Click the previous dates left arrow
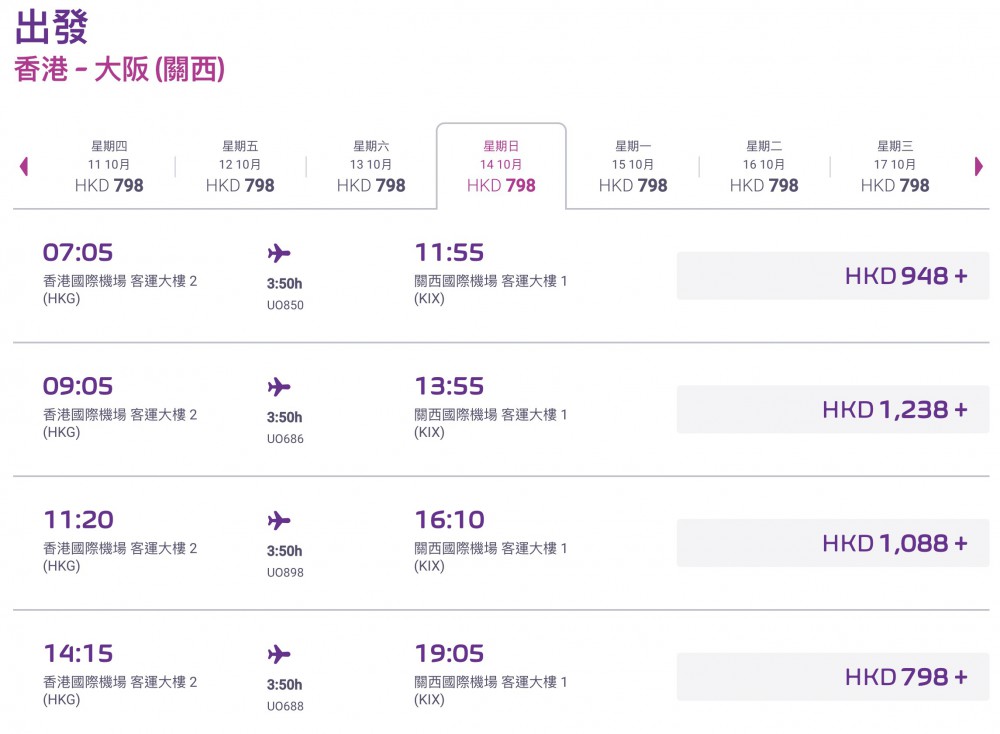 [24, 166]
